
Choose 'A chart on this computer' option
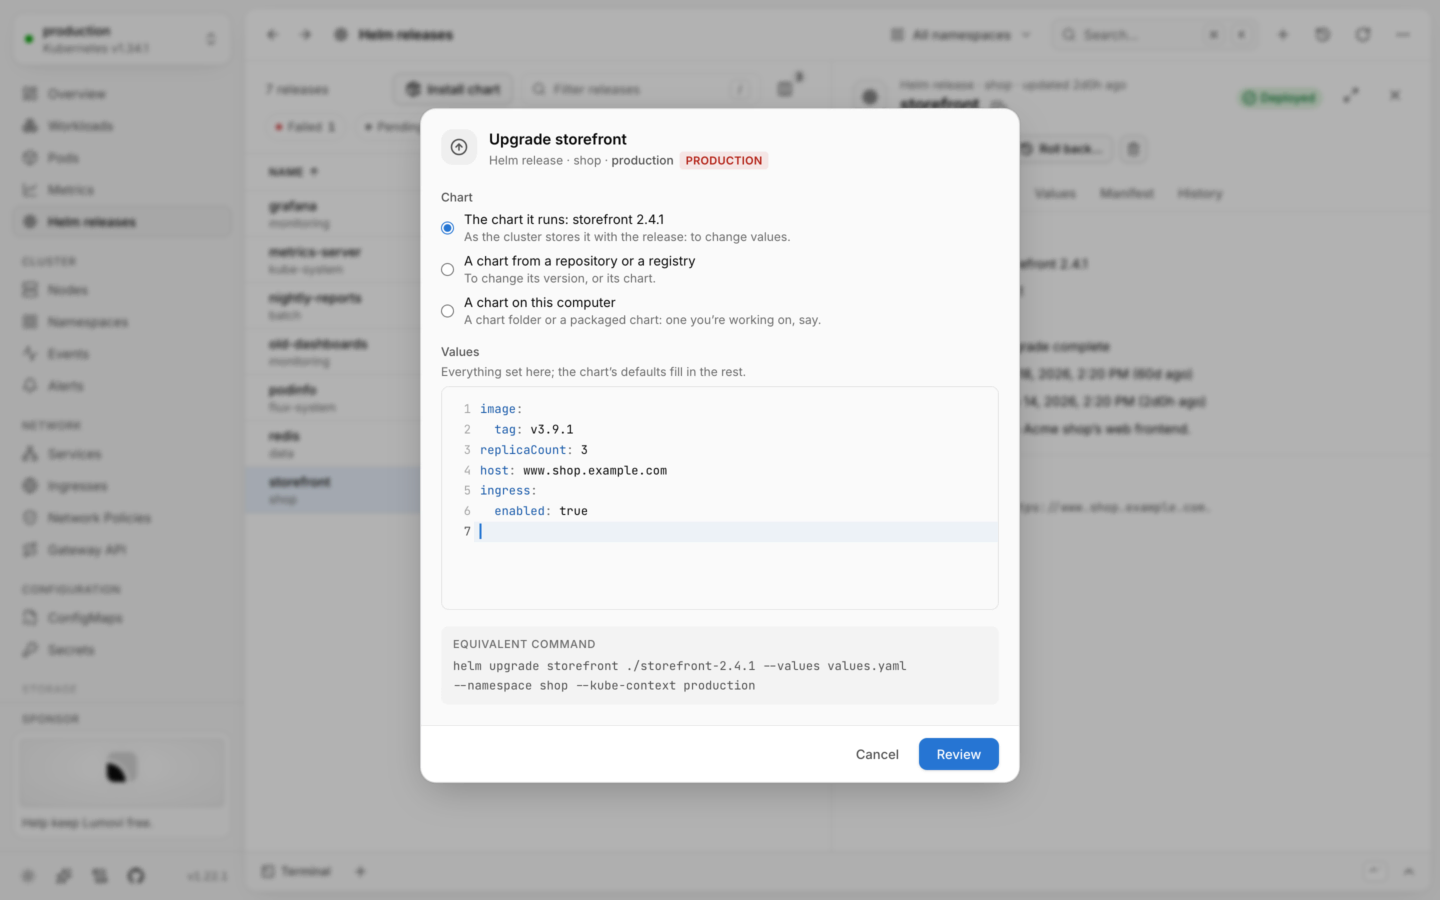pyautogui.click(x=447, y=311)
